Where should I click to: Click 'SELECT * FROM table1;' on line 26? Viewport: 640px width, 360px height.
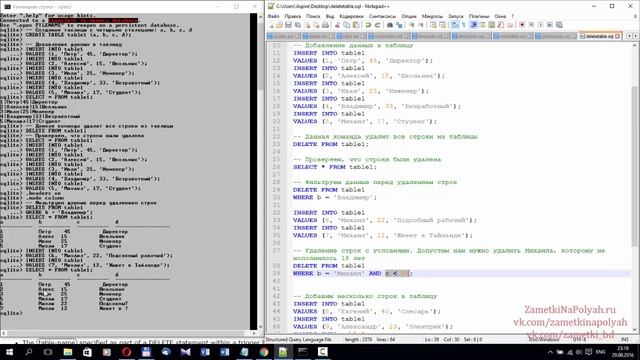335,167
